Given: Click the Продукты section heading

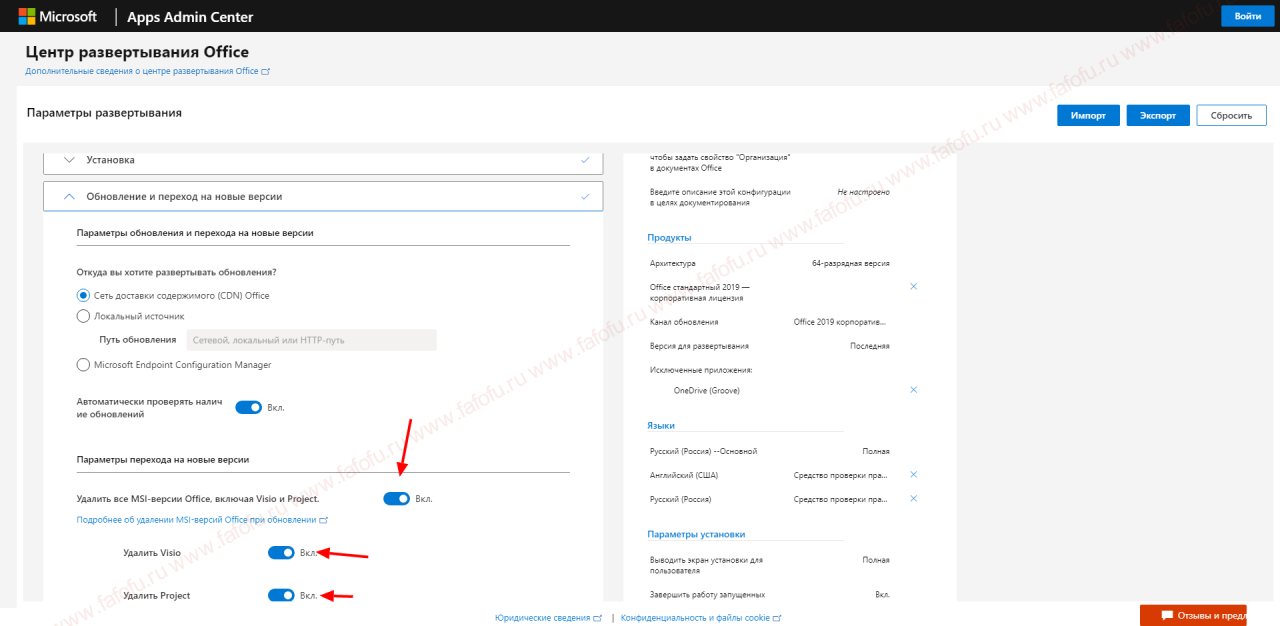Looking at the screenshot, I should pos(669,237).
